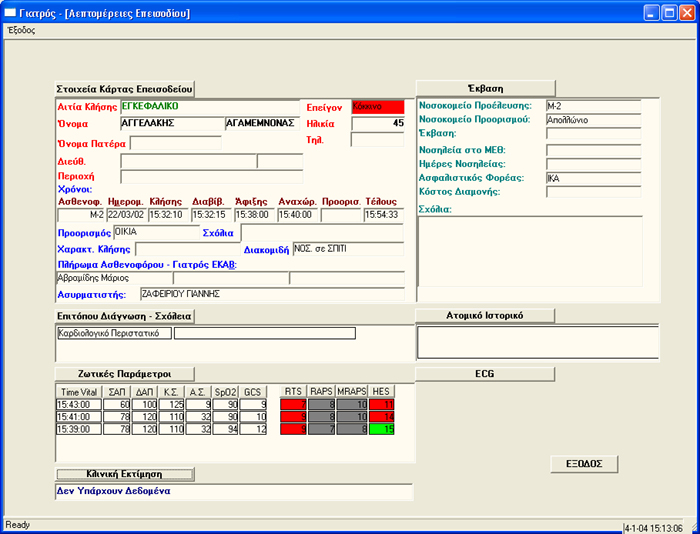Click the Έκβαση section header button

tap(485, 88)
